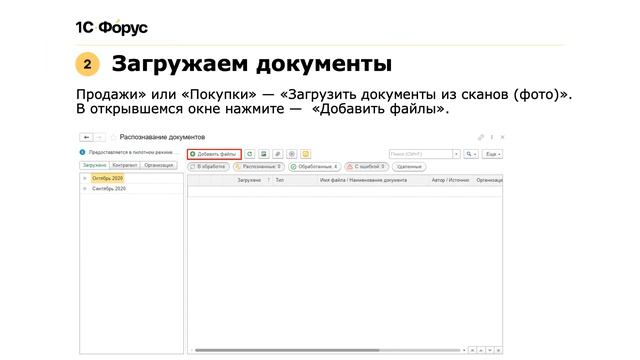Switch to the "Организация" tab
The image size is (640, 360).
click(x=159, y=165)
